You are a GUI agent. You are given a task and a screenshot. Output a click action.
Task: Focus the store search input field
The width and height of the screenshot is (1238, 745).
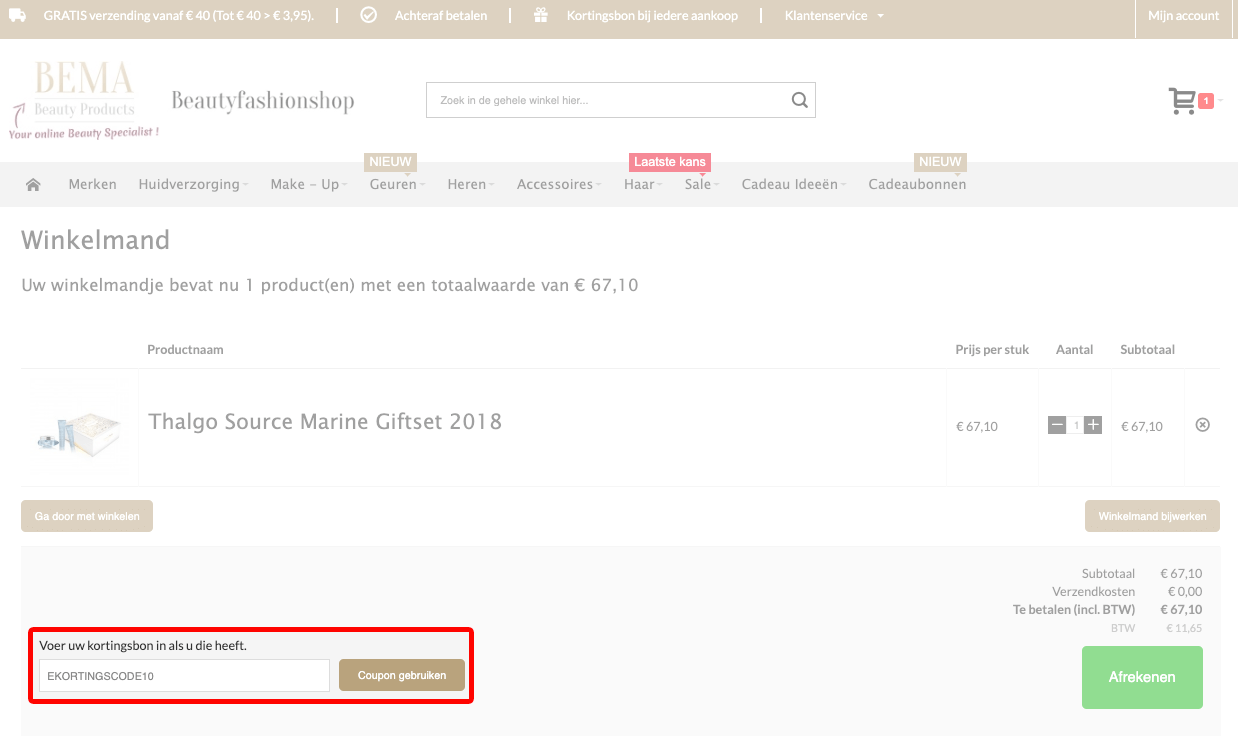(x=608, y=100)
